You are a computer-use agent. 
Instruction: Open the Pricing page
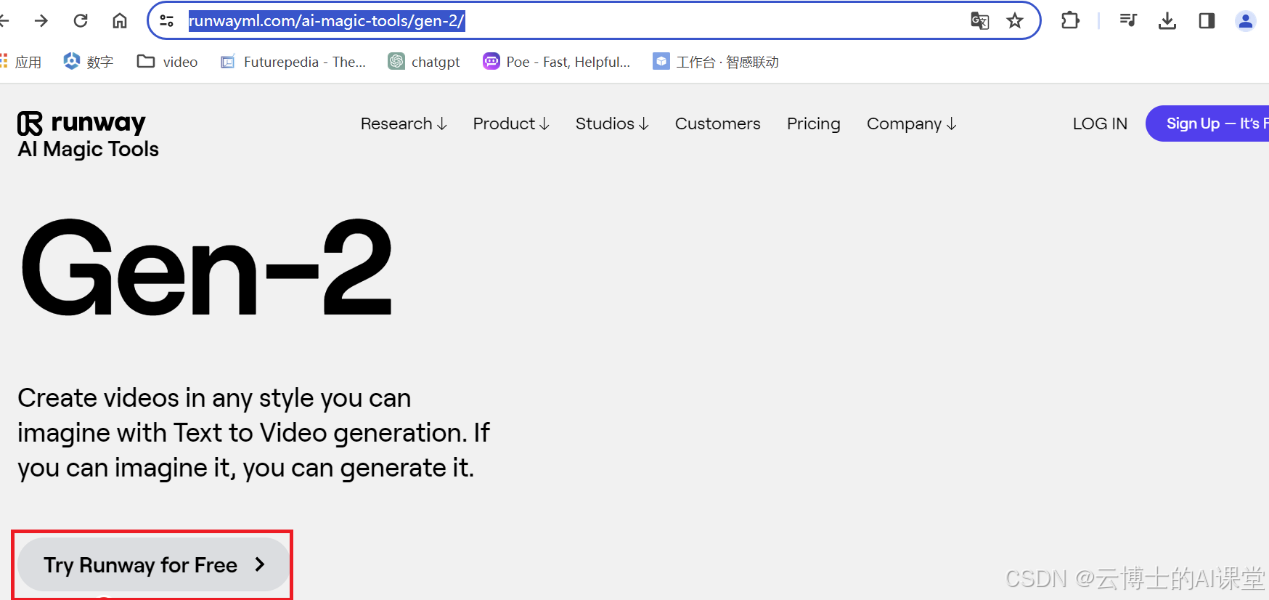click(x=813, y=124)
